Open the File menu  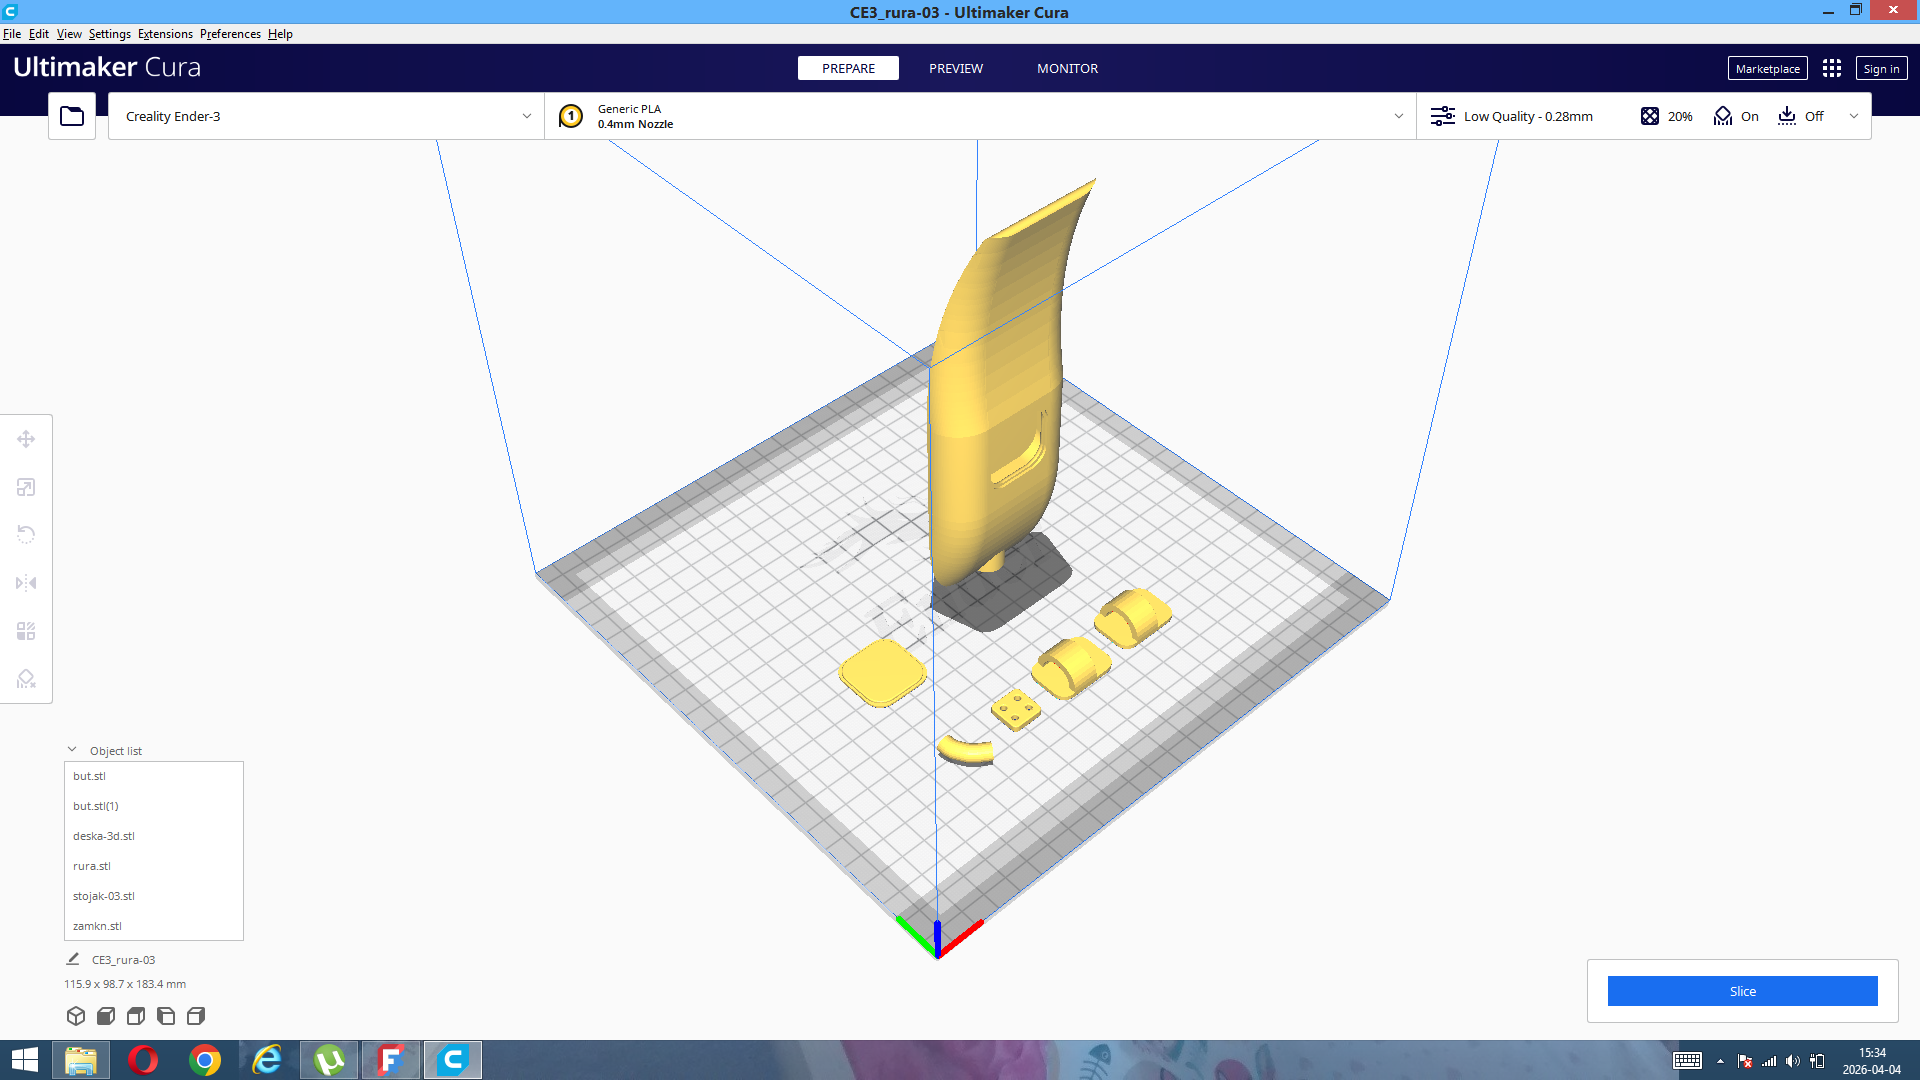pyautogui.click(x=12, y=34)
